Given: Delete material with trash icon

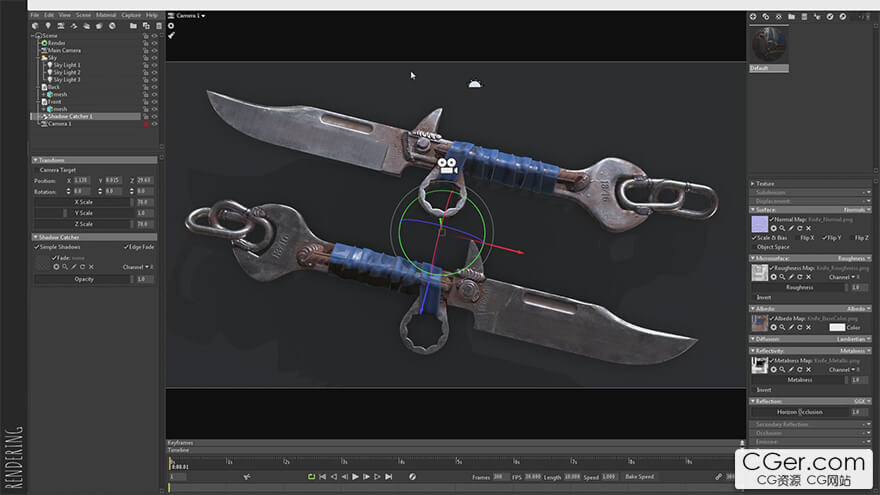Looking at the screenshot, I should click(804, 17).
